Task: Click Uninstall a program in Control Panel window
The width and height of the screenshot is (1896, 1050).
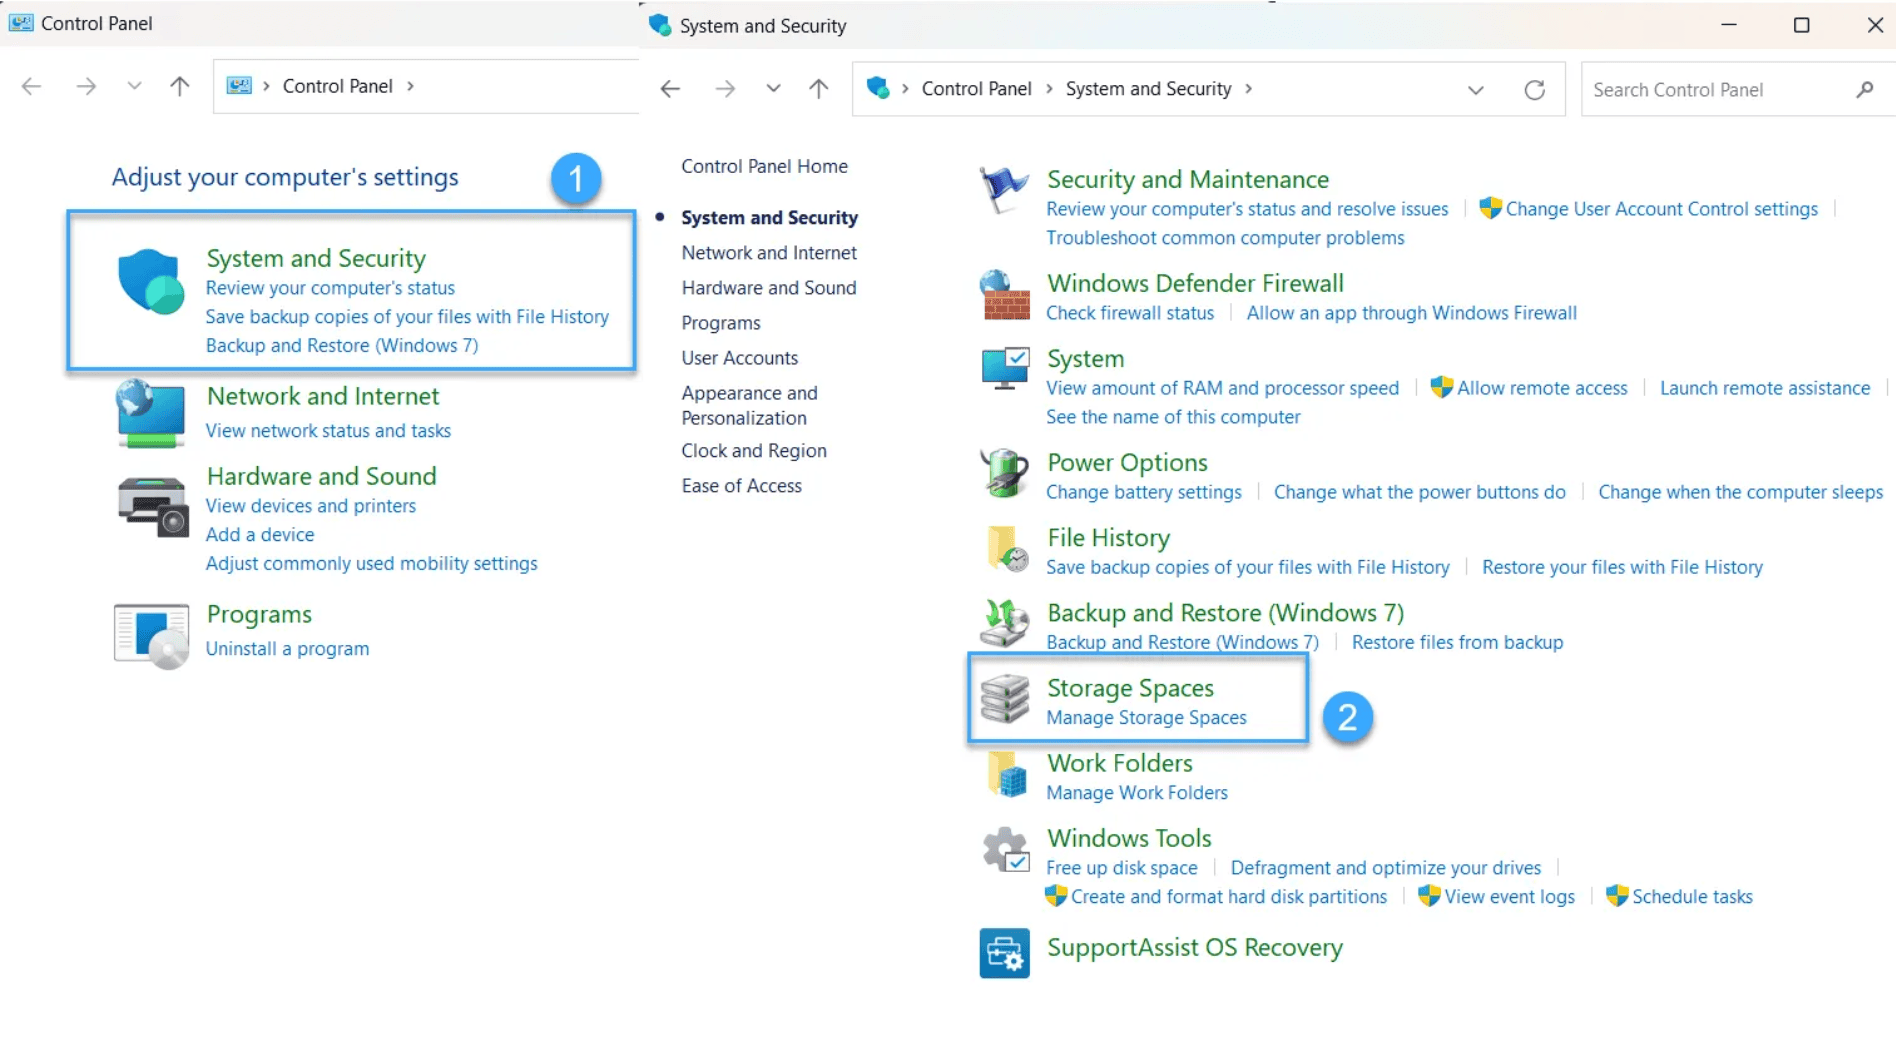Action: pyautogui.click(x=287, y=649)
